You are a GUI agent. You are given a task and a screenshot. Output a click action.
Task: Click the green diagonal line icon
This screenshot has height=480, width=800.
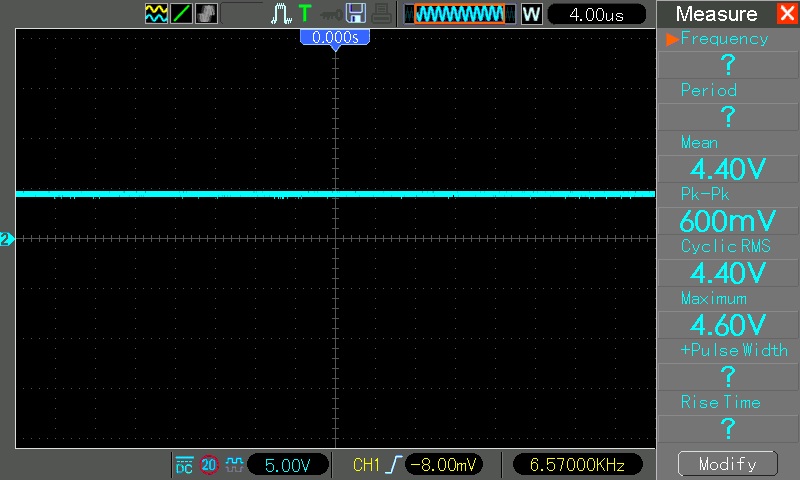coord(182,14)
